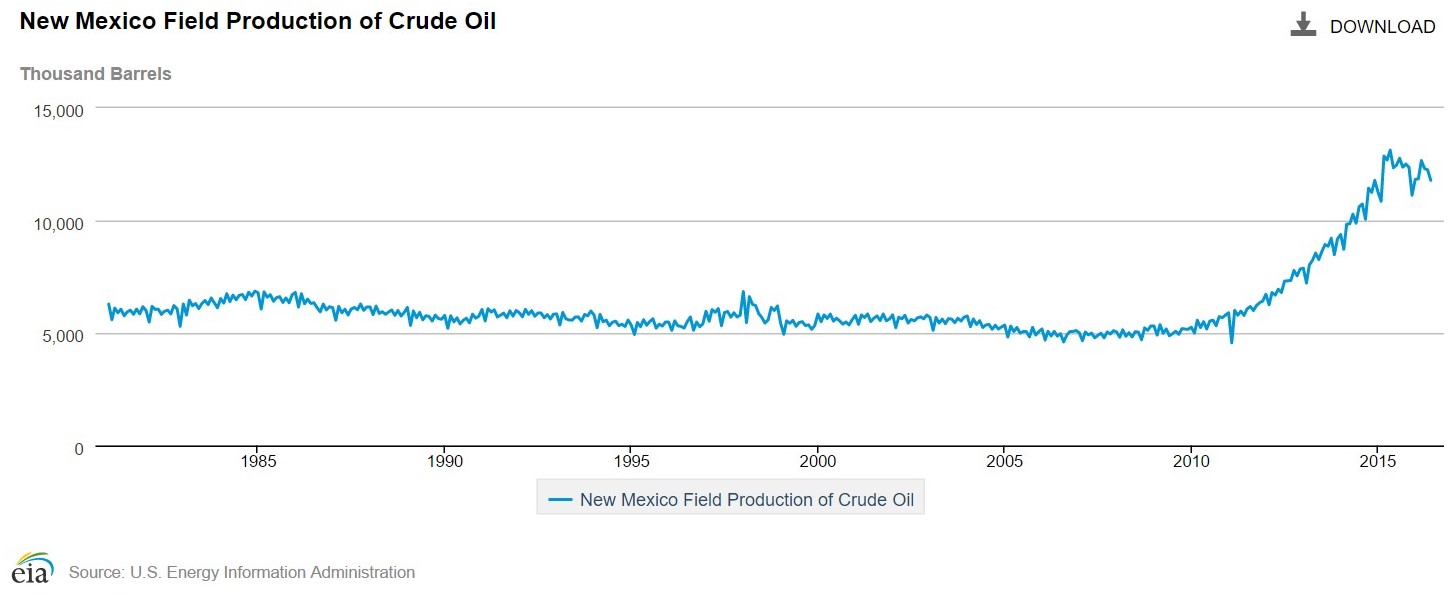Click the chart title heading

click(258, 21)
